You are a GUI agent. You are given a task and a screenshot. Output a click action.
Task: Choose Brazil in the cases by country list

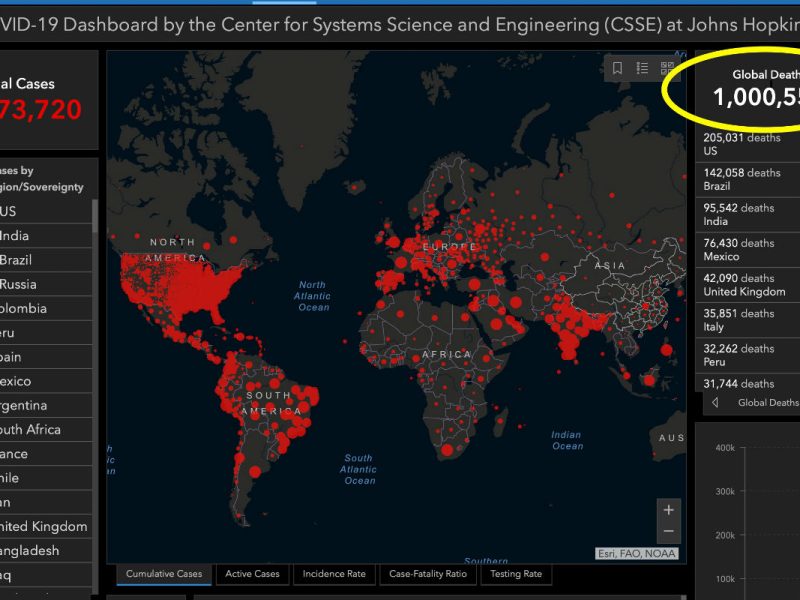(x=46, y=260)
